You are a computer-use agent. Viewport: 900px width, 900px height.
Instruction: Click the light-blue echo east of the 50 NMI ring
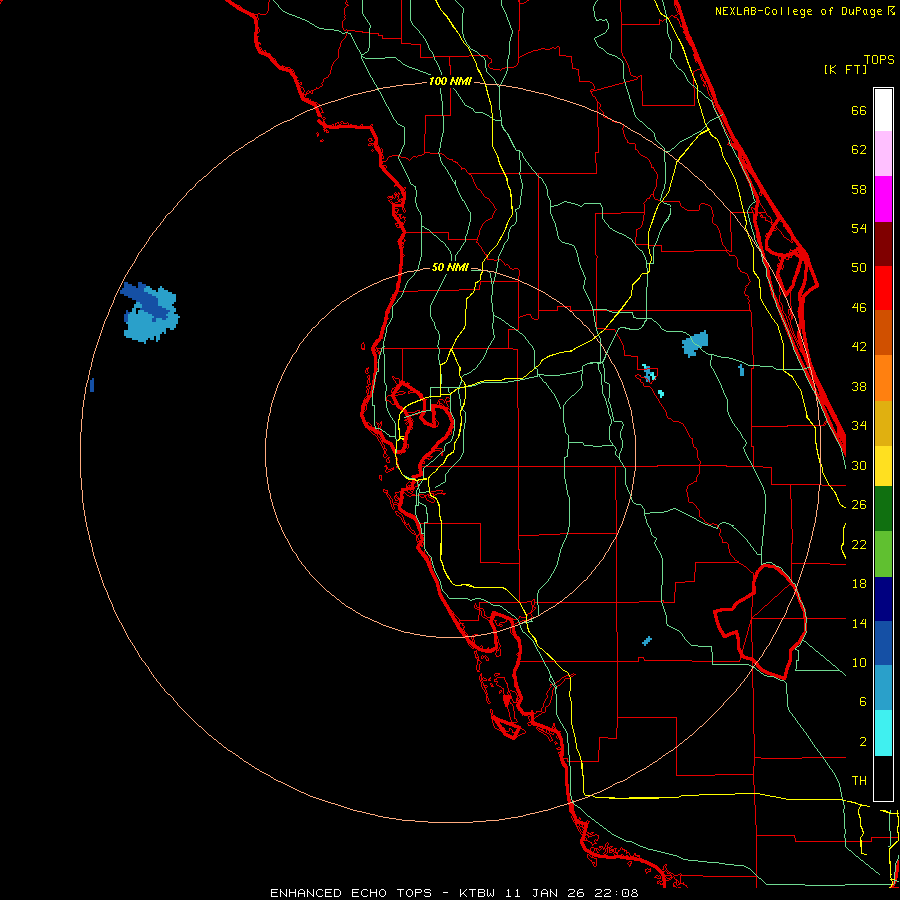695,344
